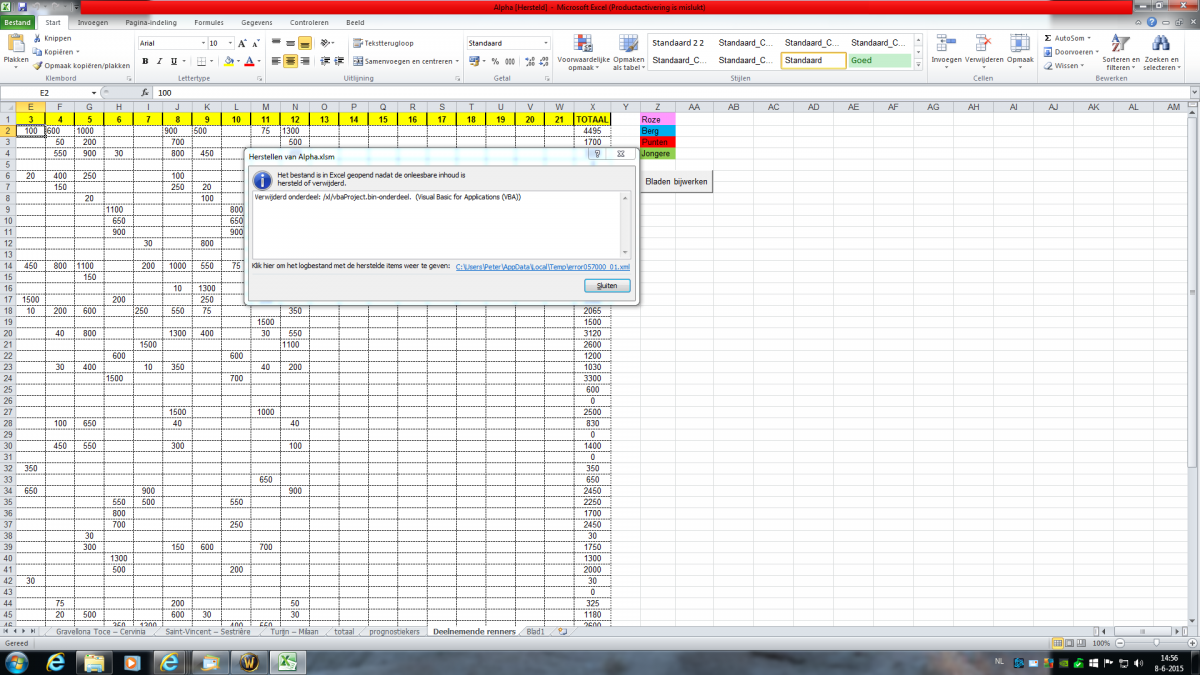Expand the formula bar
The image size is (1200, 675).
click(1194, 92)
